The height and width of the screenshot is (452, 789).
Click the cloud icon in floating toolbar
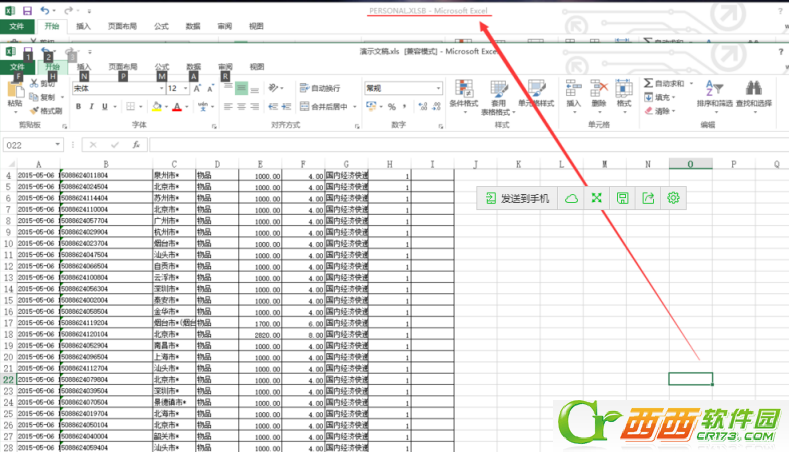571,198
